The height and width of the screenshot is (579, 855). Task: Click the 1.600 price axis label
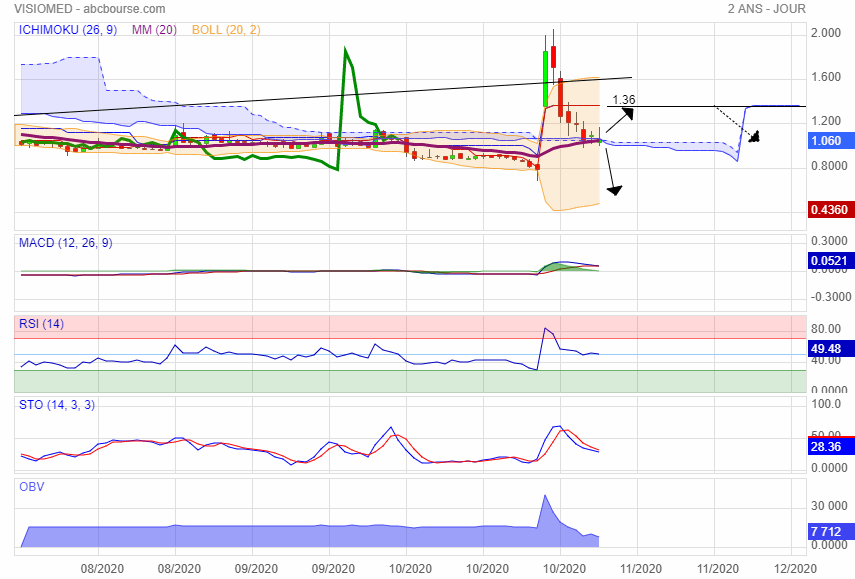(x=826, y=77)
